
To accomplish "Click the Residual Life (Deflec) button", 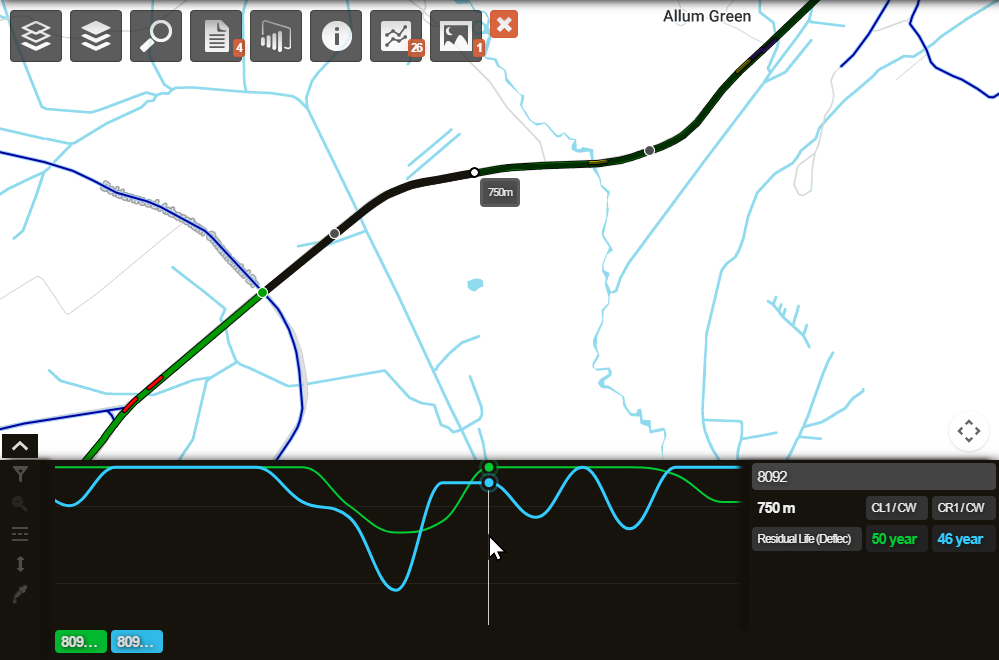I will pyautogui.click(x=806, y=539).
